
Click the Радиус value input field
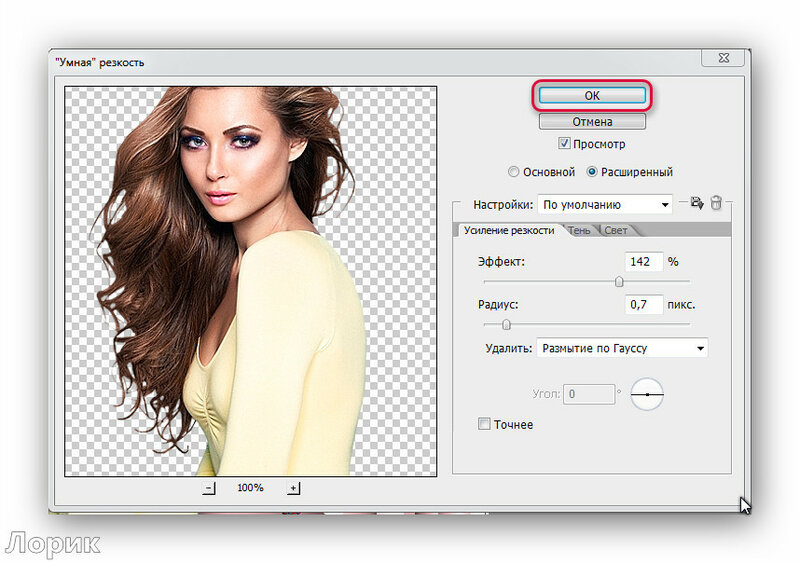click(643, 304)
